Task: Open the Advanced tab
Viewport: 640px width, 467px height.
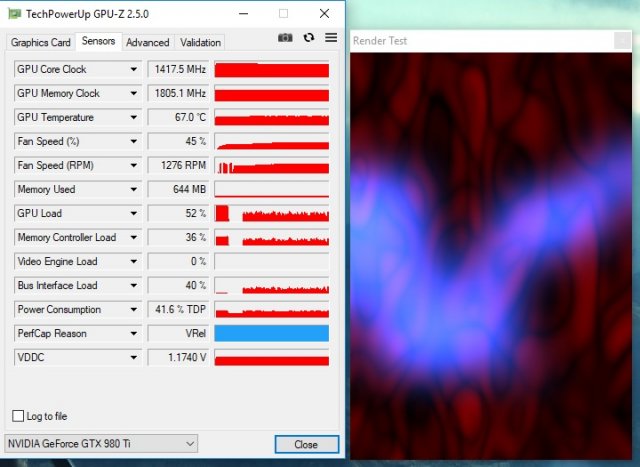Action: [x=147, y=42]
